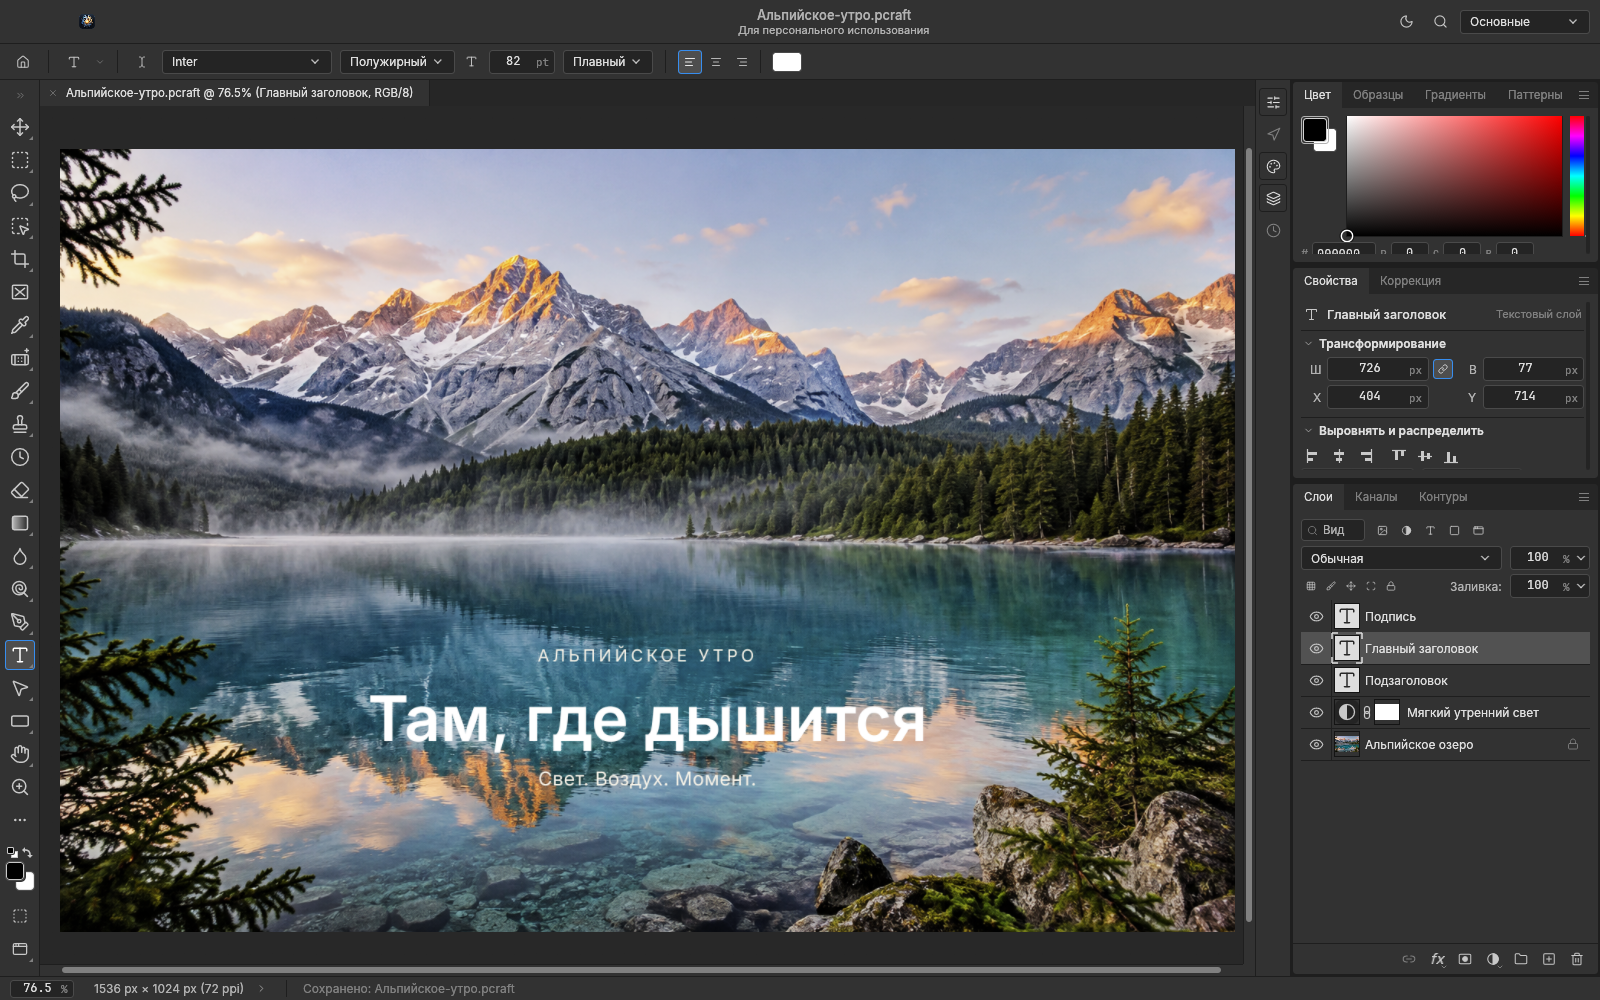
Task: Create new adjustment layer icon
Action: pos(1493,959)
